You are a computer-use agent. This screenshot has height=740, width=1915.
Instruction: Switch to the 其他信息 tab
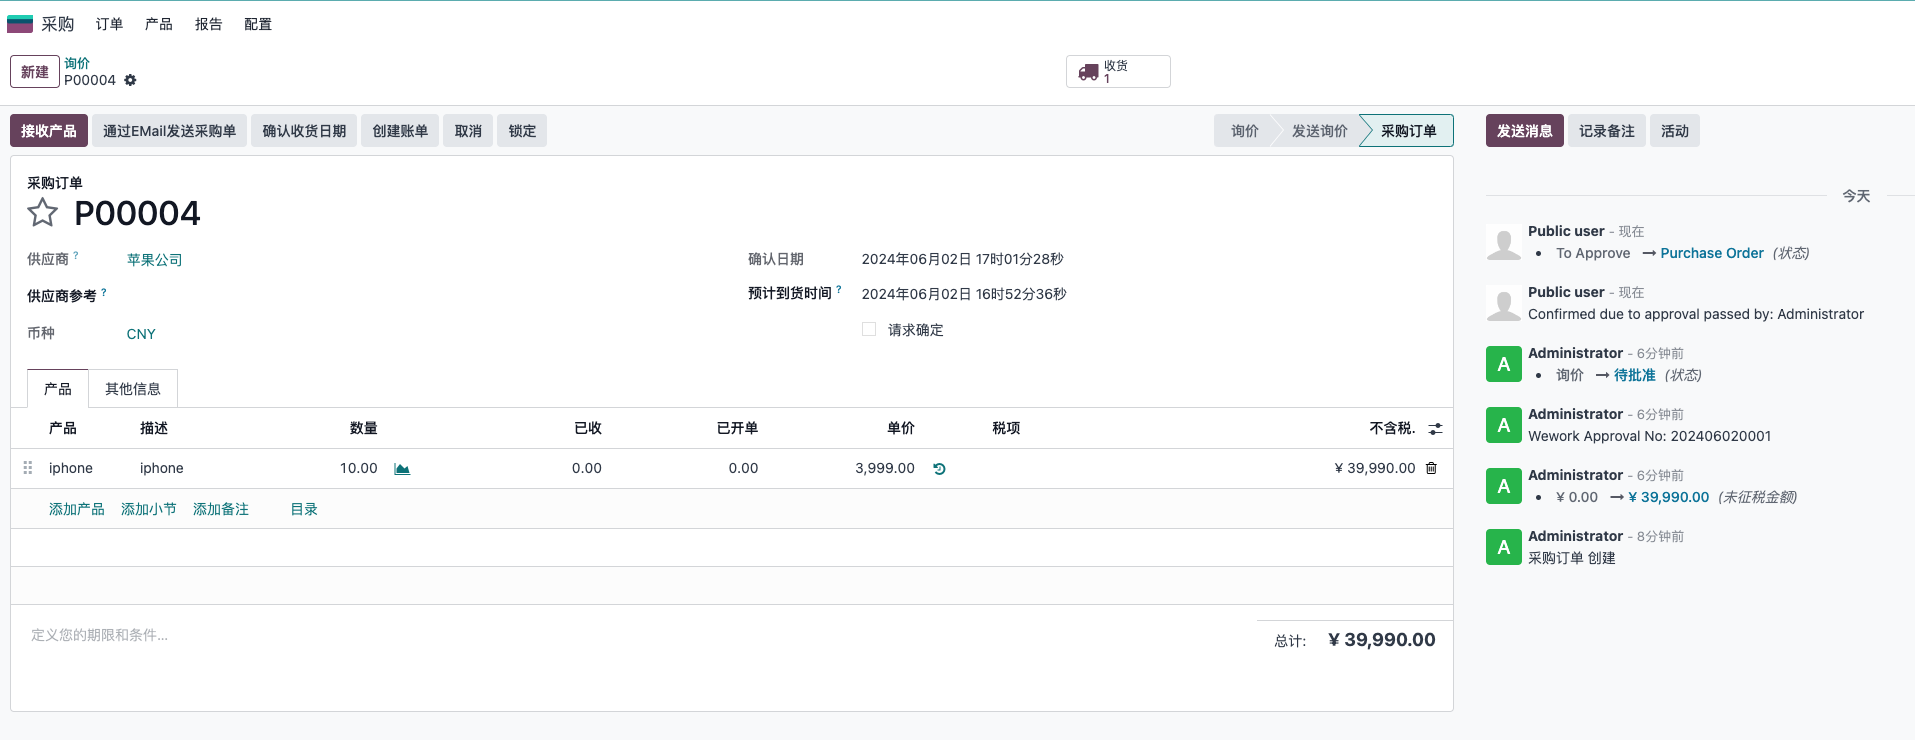click(x=133, y=389)
